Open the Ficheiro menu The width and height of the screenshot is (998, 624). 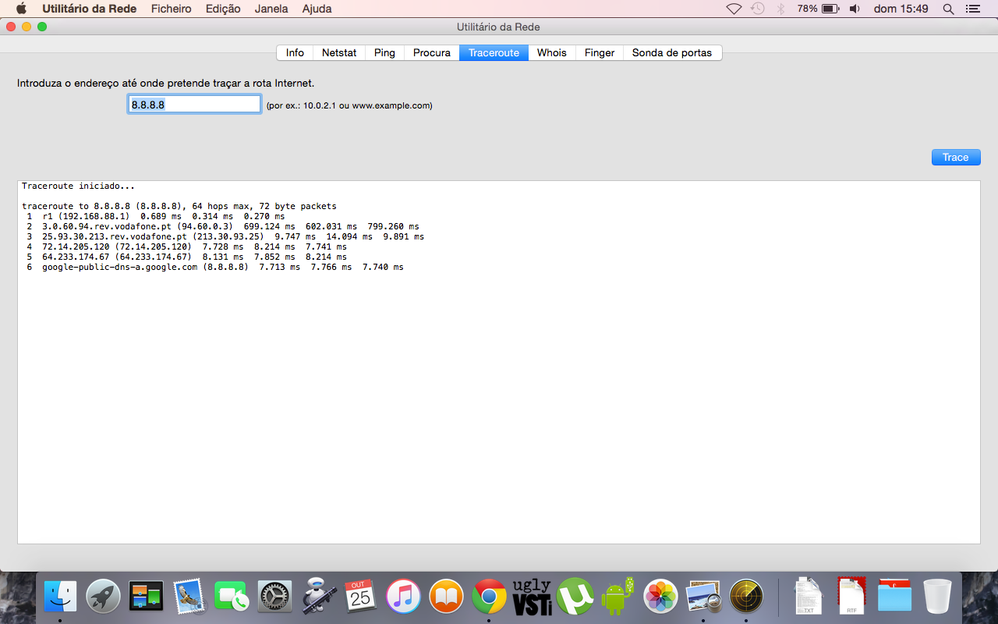pos(171,8)
